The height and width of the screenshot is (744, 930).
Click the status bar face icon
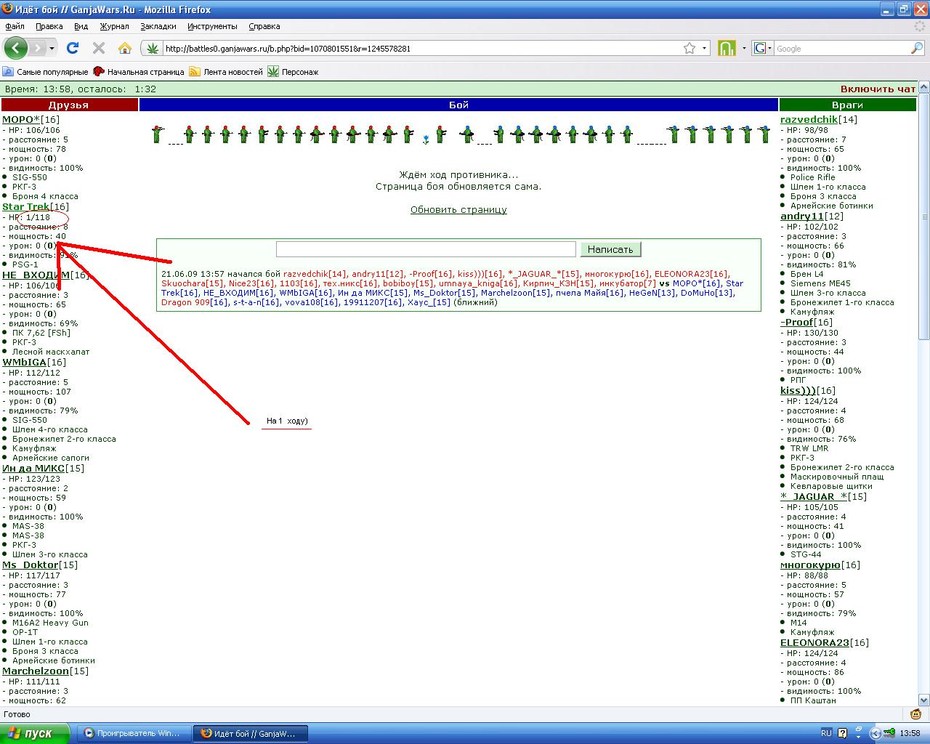(x=916, y=714)
